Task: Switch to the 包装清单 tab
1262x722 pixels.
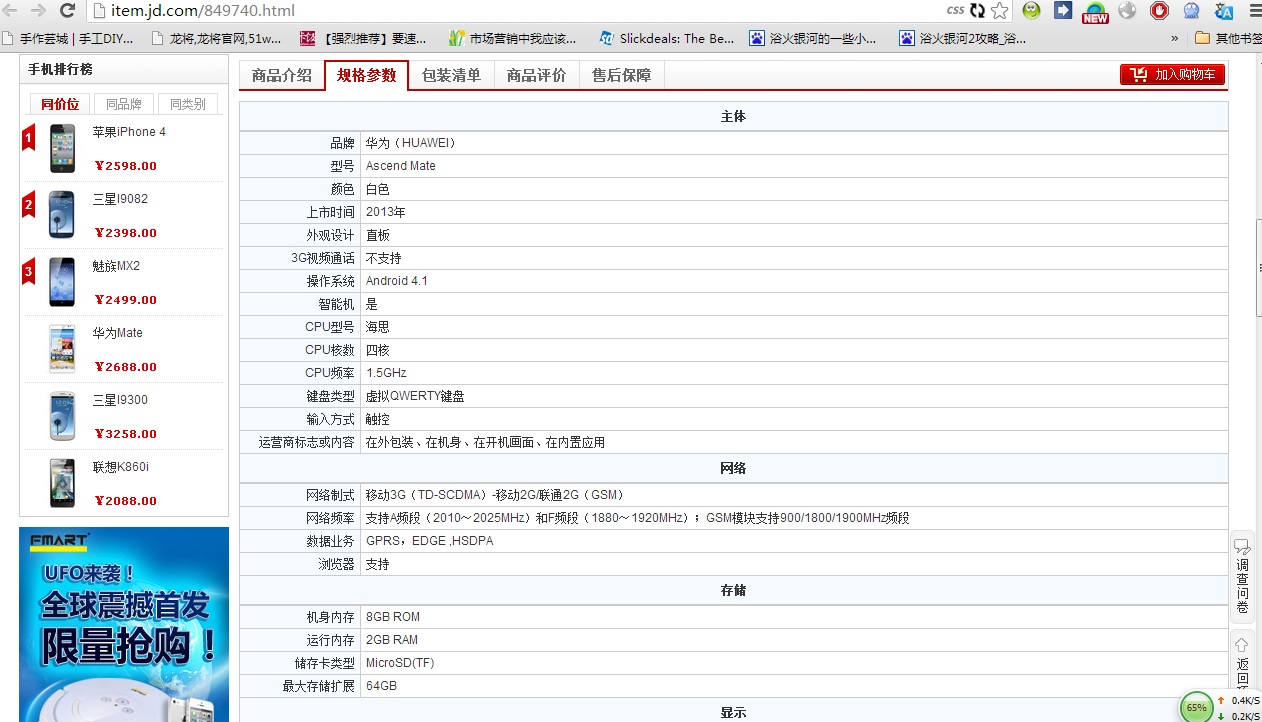Action: click(x=452, y=75)
